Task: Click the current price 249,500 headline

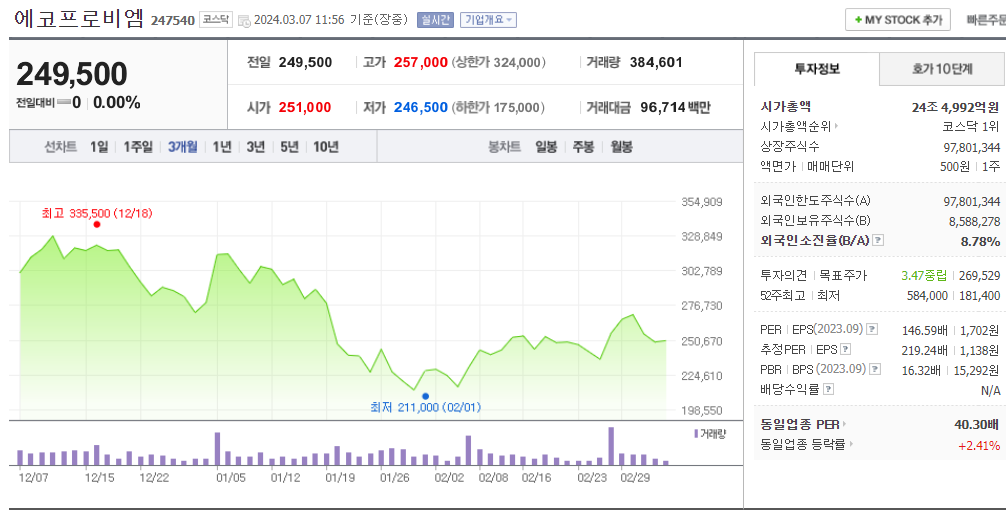Action: (x=72, y=74)
